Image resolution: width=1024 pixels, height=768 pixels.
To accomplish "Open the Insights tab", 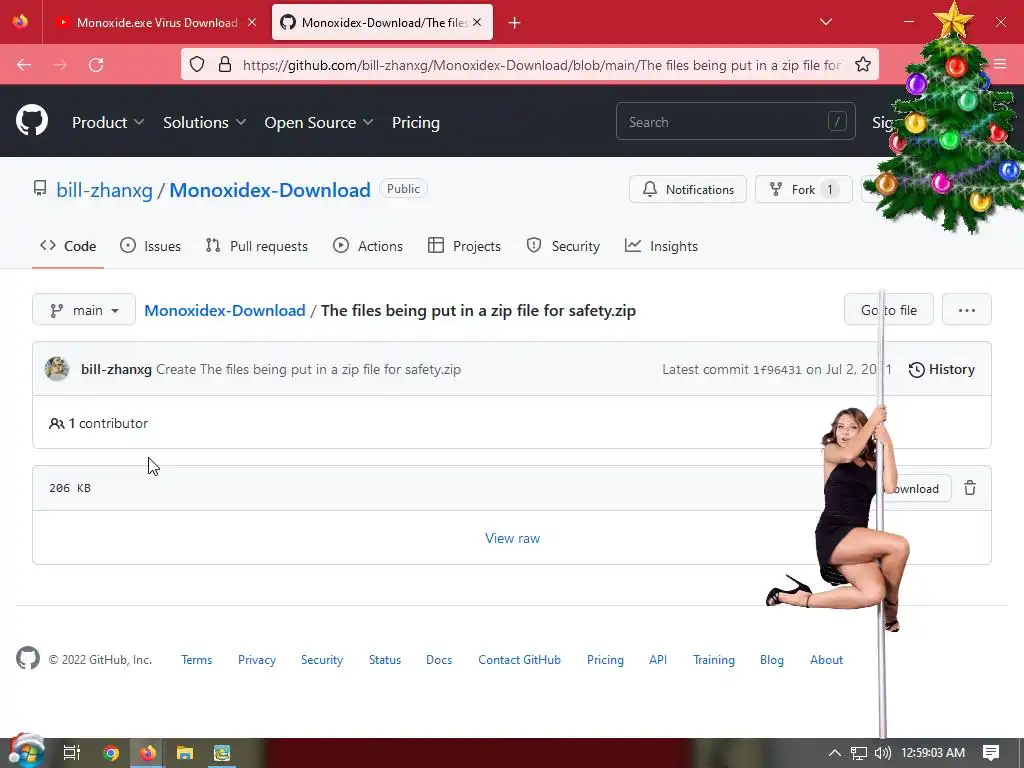I will click(661, 246).
